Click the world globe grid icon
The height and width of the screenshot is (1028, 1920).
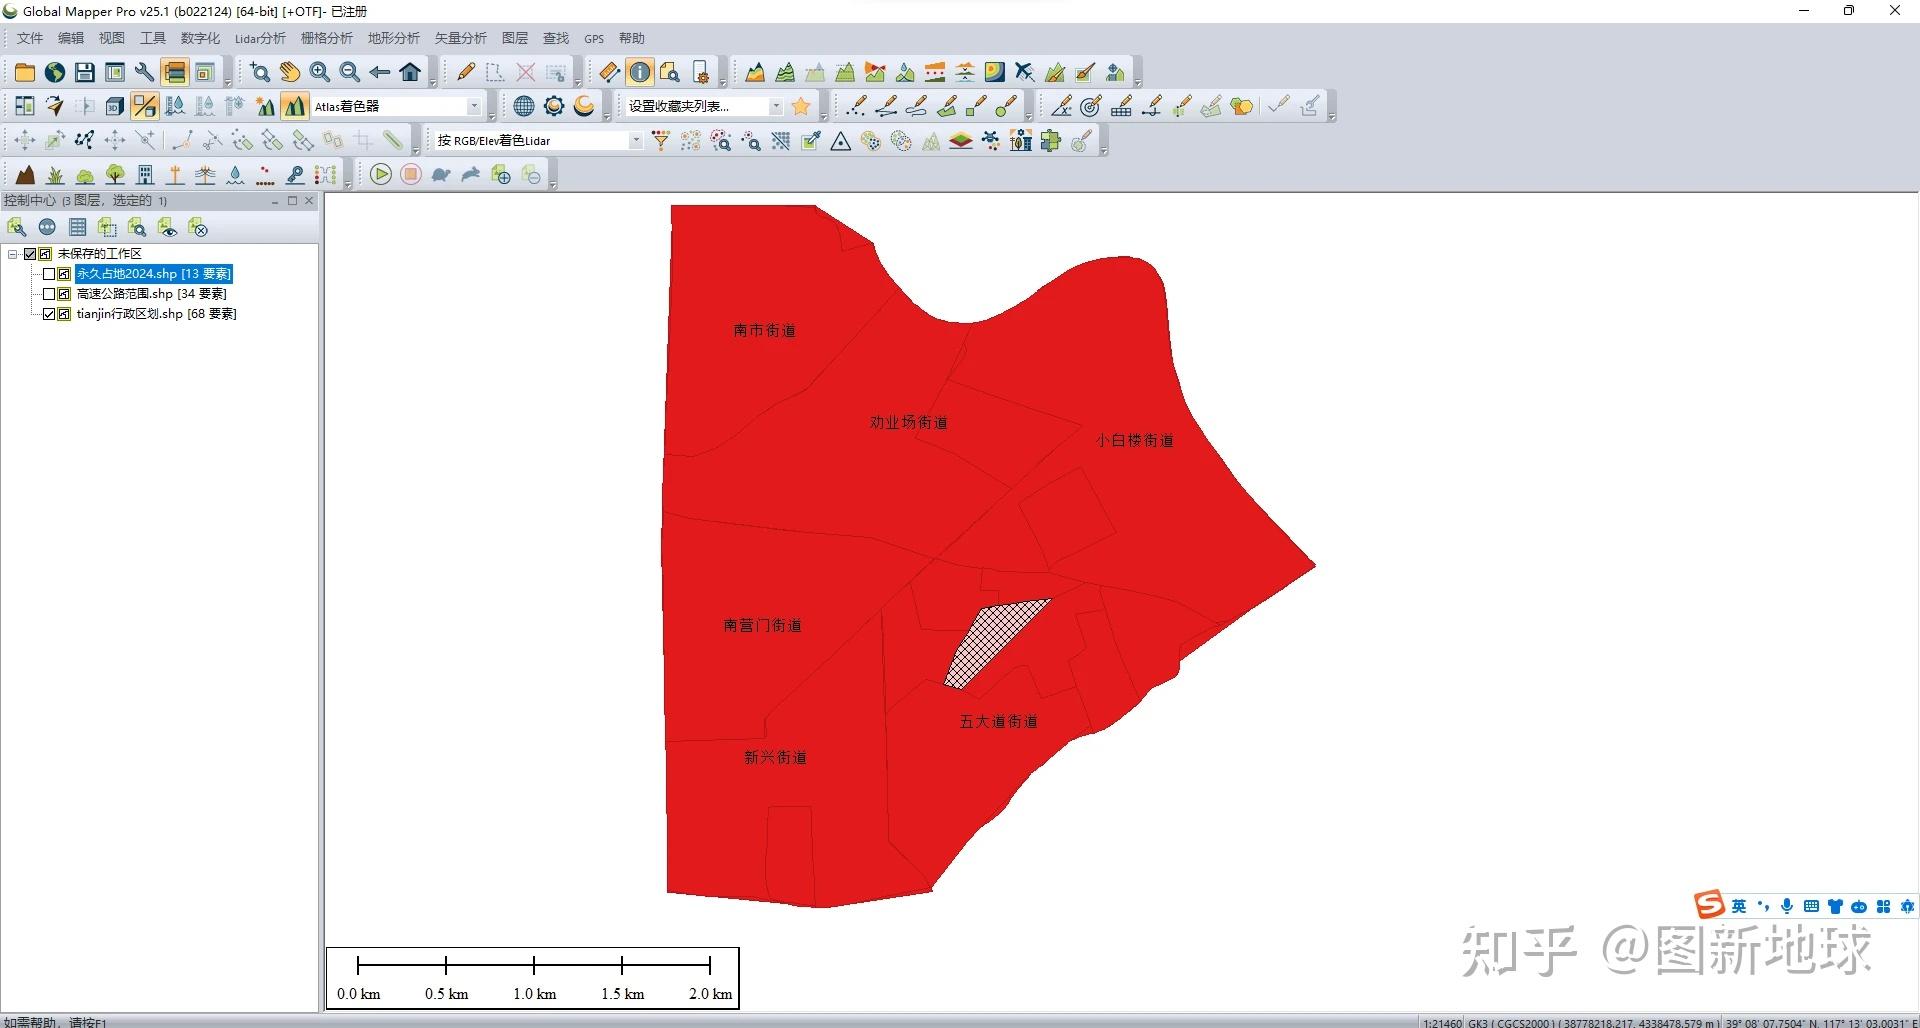(x=524, y=106)
